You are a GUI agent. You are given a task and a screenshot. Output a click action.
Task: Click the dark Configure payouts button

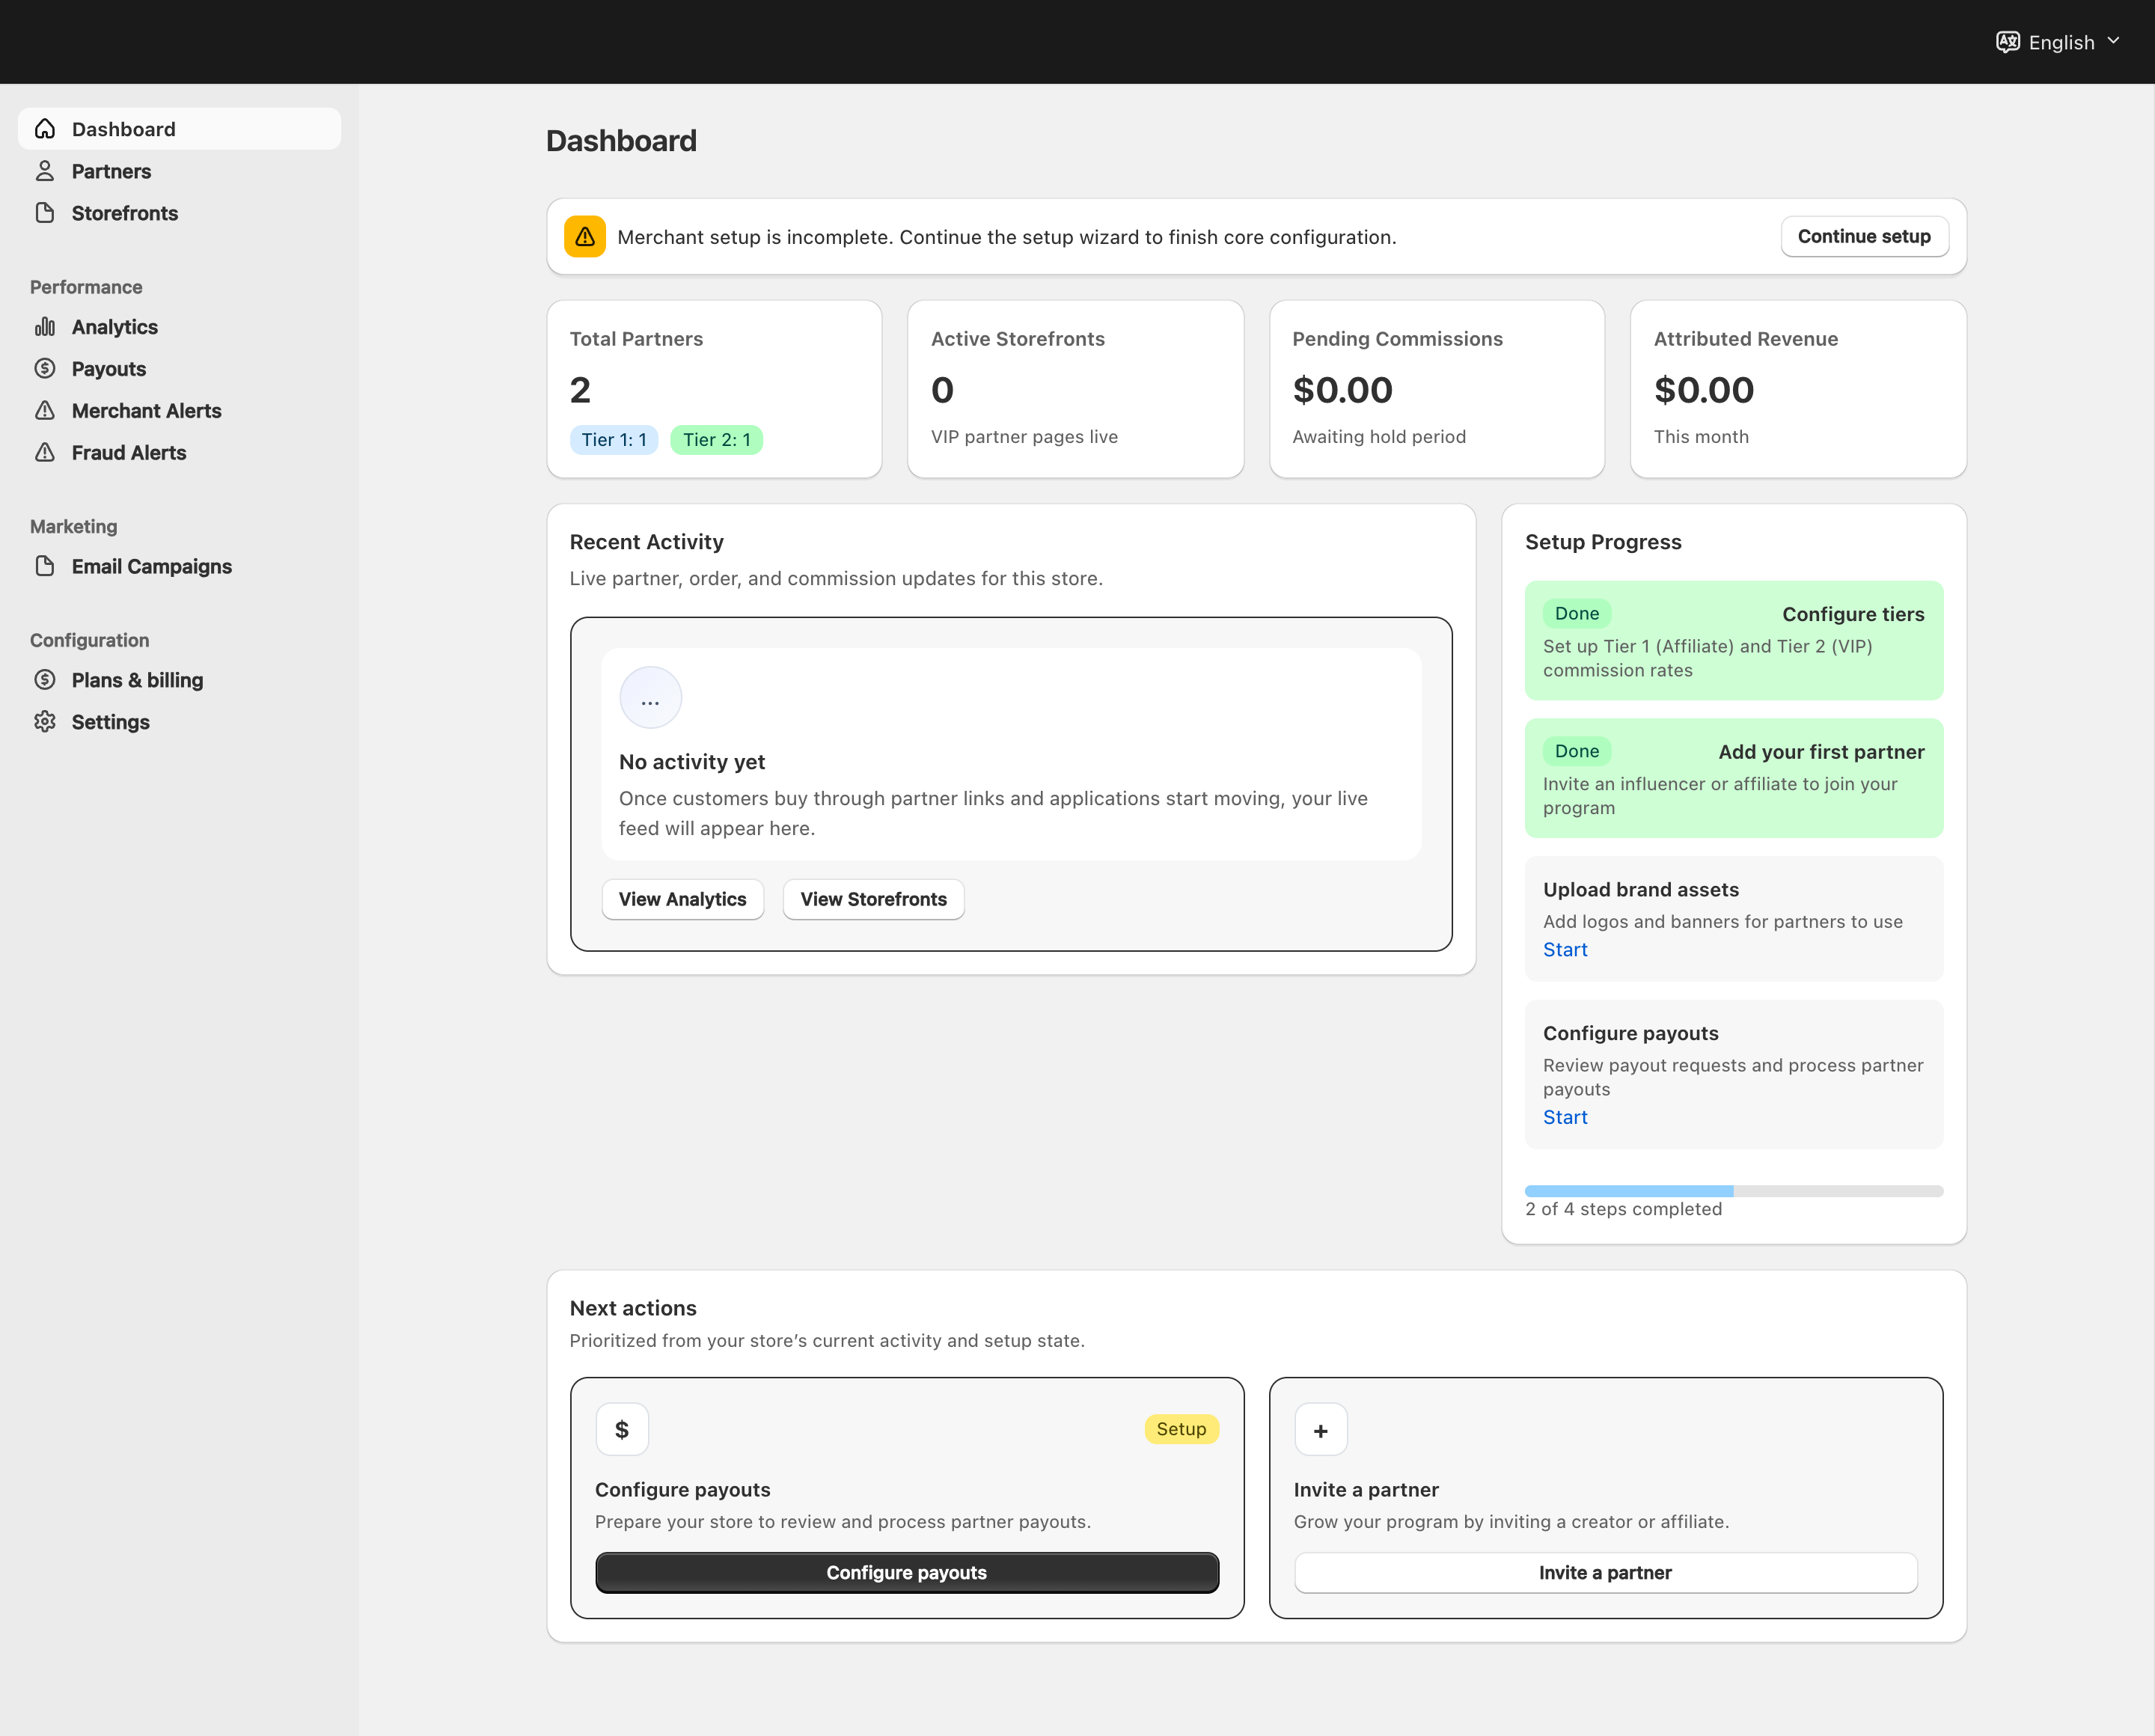pyautogui.click(x=907, y=1573)
